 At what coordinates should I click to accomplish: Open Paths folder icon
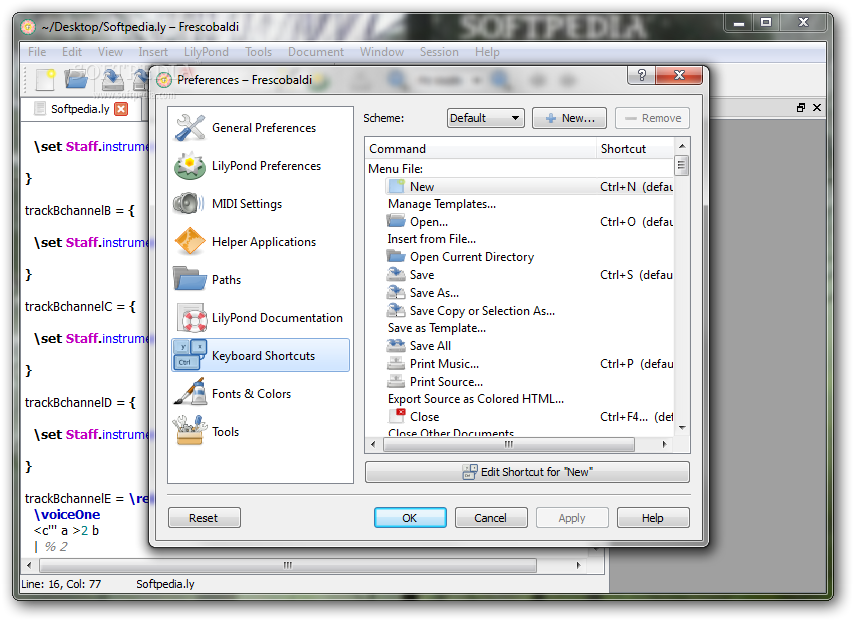190,278
